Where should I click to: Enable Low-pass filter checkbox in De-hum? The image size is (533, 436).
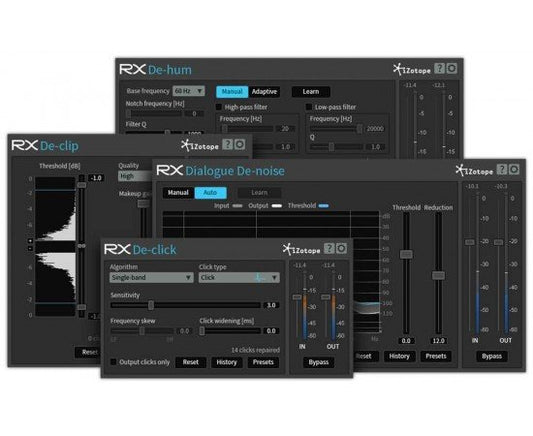pyautogui.click(x=309, y=107)
